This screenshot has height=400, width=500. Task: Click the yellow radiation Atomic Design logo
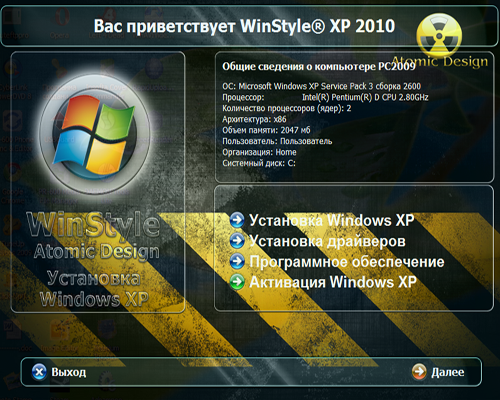coord(439,36)
